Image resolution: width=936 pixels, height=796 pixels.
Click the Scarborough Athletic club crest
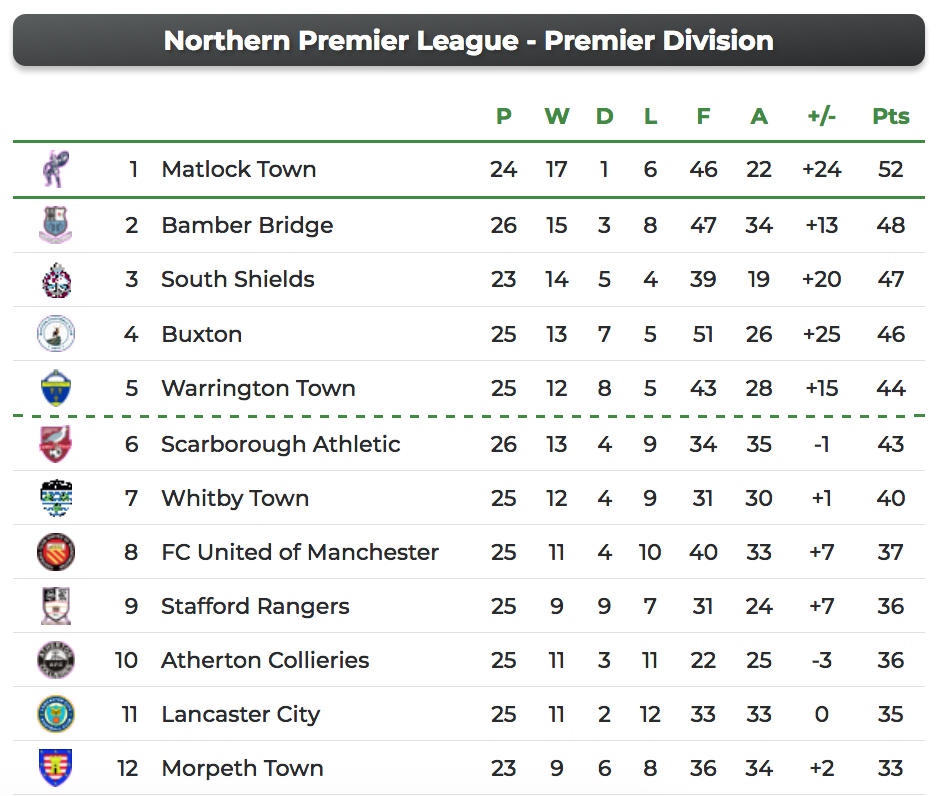point(56,444)
